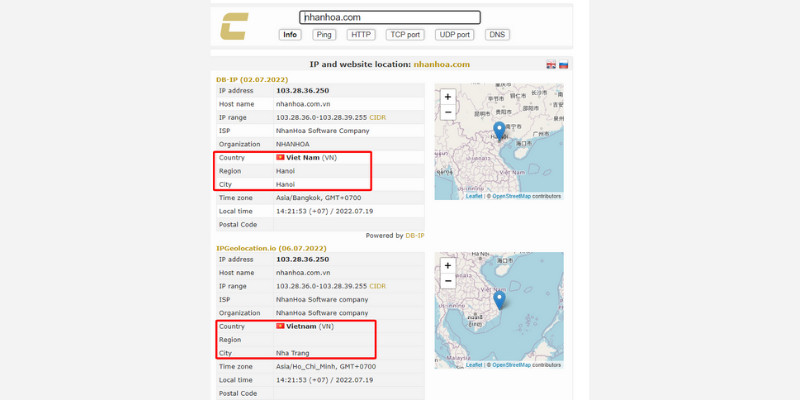The height and width of the screenshot is (400, 800).
Task: Zoom in on the DB-IP map
Action: click(448, 97)
